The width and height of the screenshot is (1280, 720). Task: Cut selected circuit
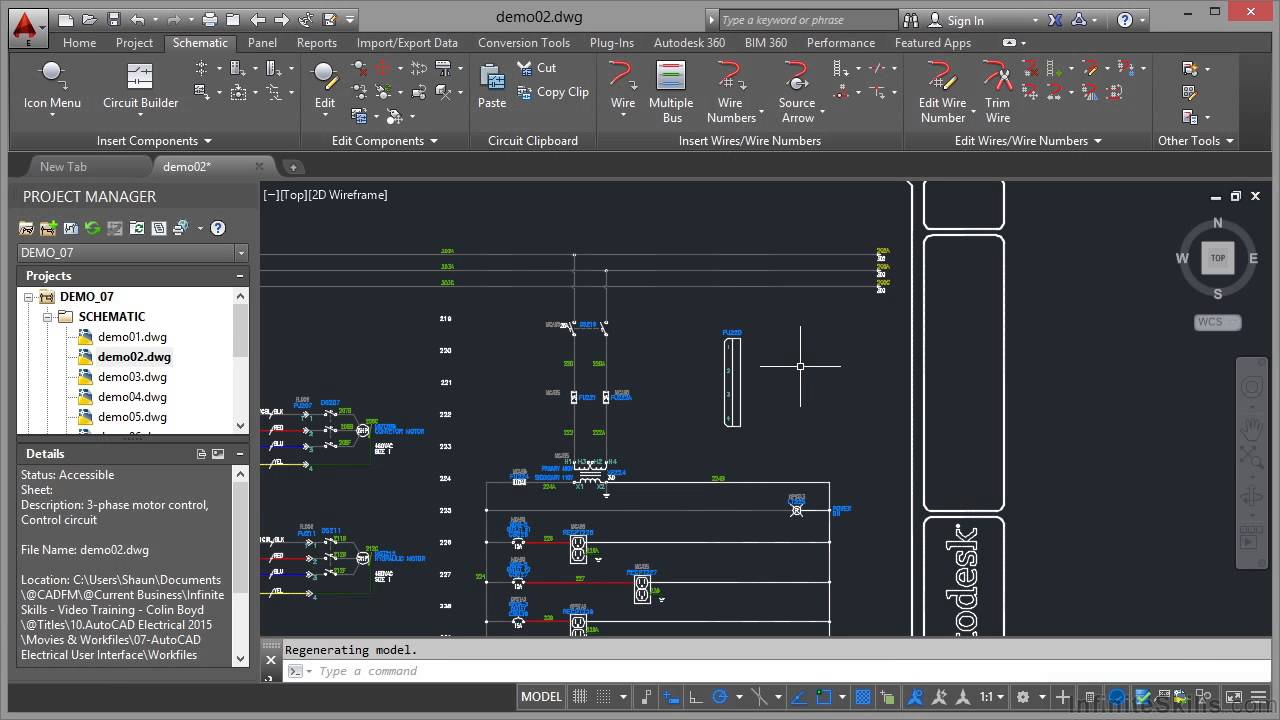tap(537, 68)
